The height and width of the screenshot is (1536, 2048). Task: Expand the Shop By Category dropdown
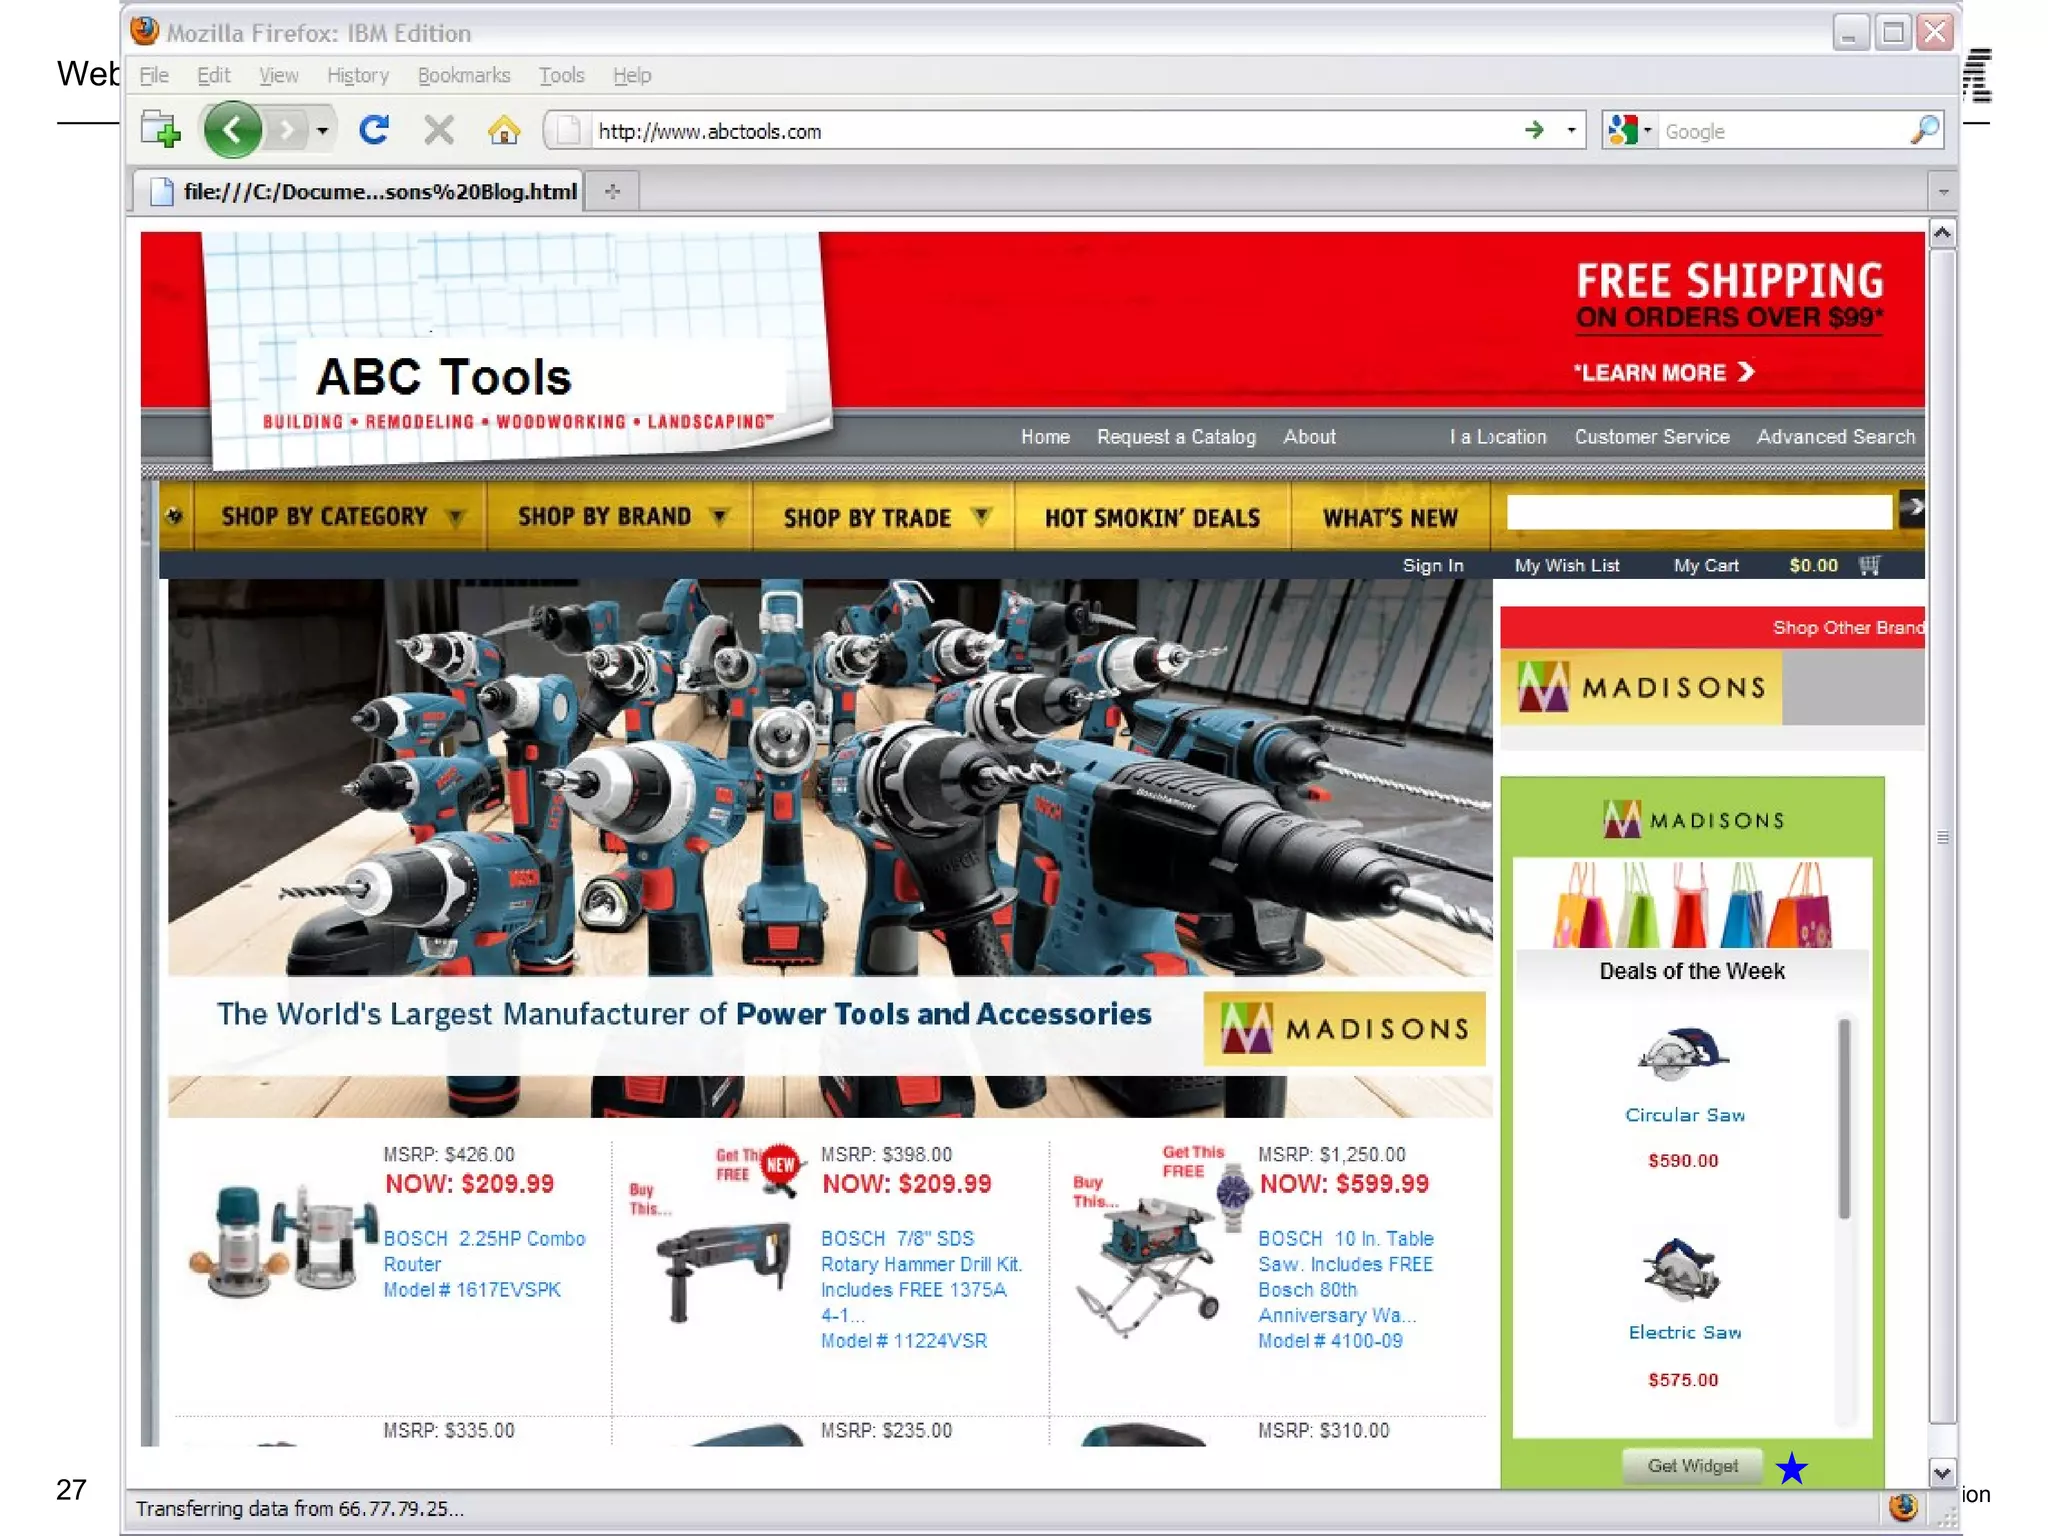[x=340, y=517]
